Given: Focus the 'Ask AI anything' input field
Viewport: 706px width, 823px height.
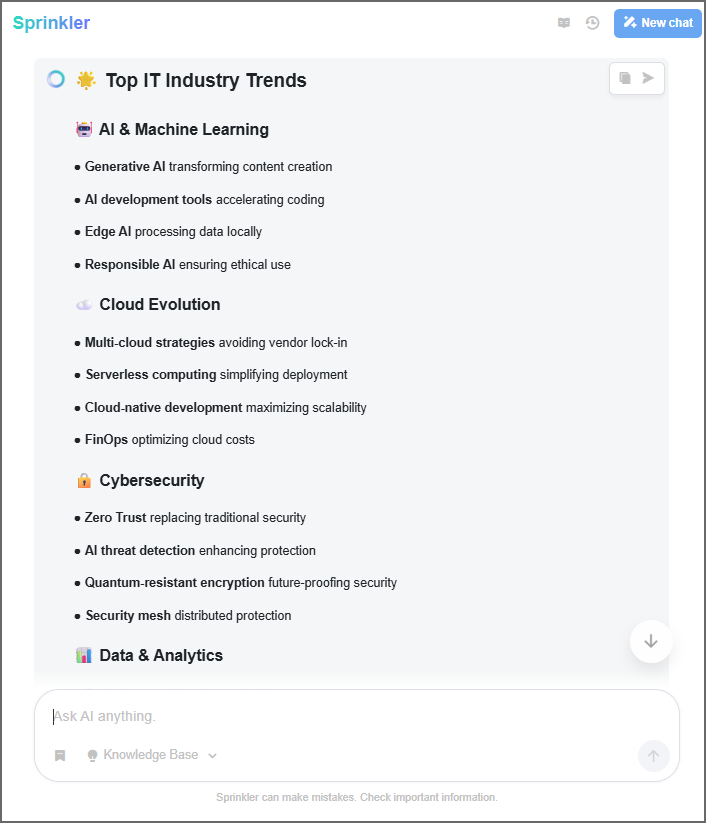Looking at the screenshot, I should (340, 716).
